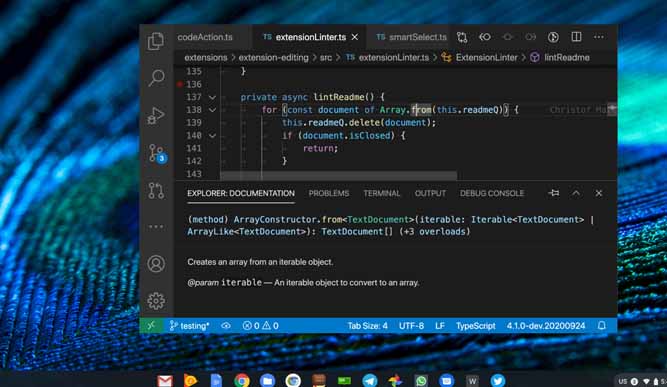Select language mode TypeScript
Screen dimensions: 667x387
coord(476,326)
